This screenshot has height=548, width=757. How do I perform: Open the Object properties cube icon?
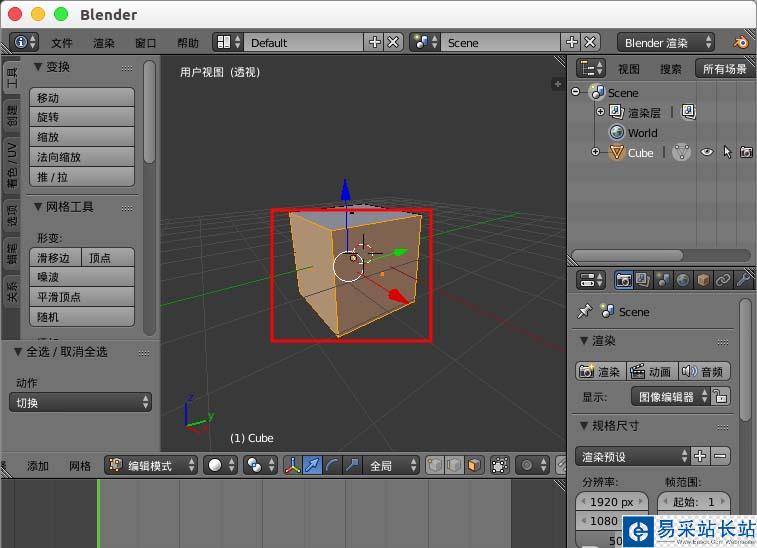(703, 280)
